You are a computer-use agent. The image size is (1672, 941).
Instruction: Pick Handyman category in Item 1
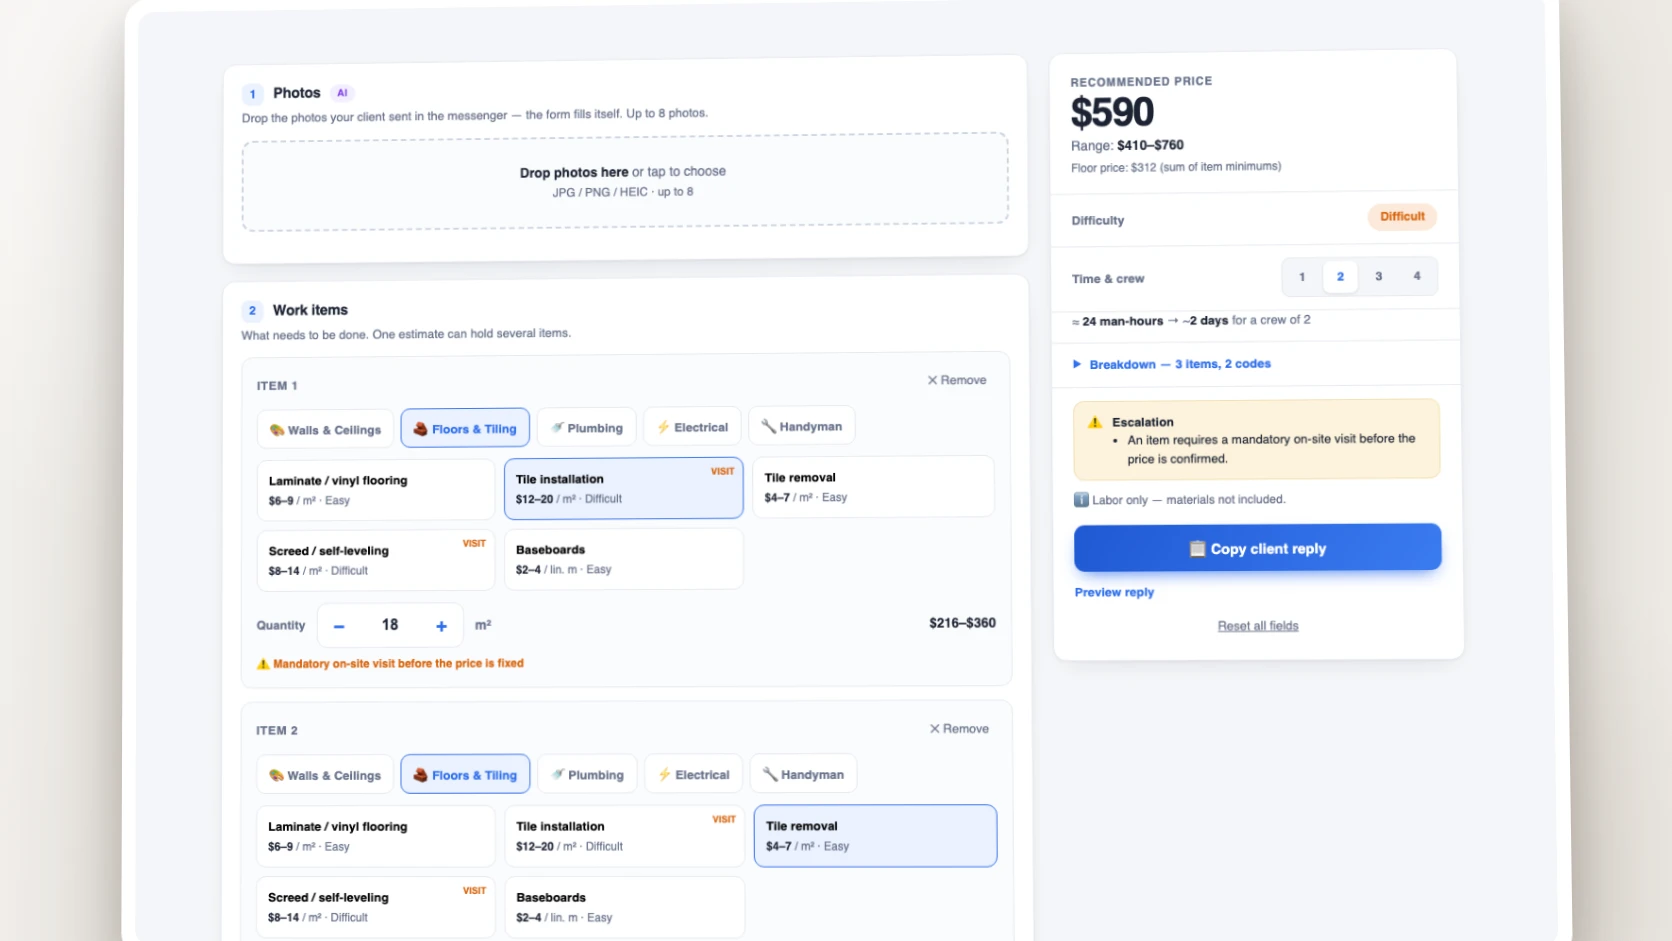coord(802,425)
